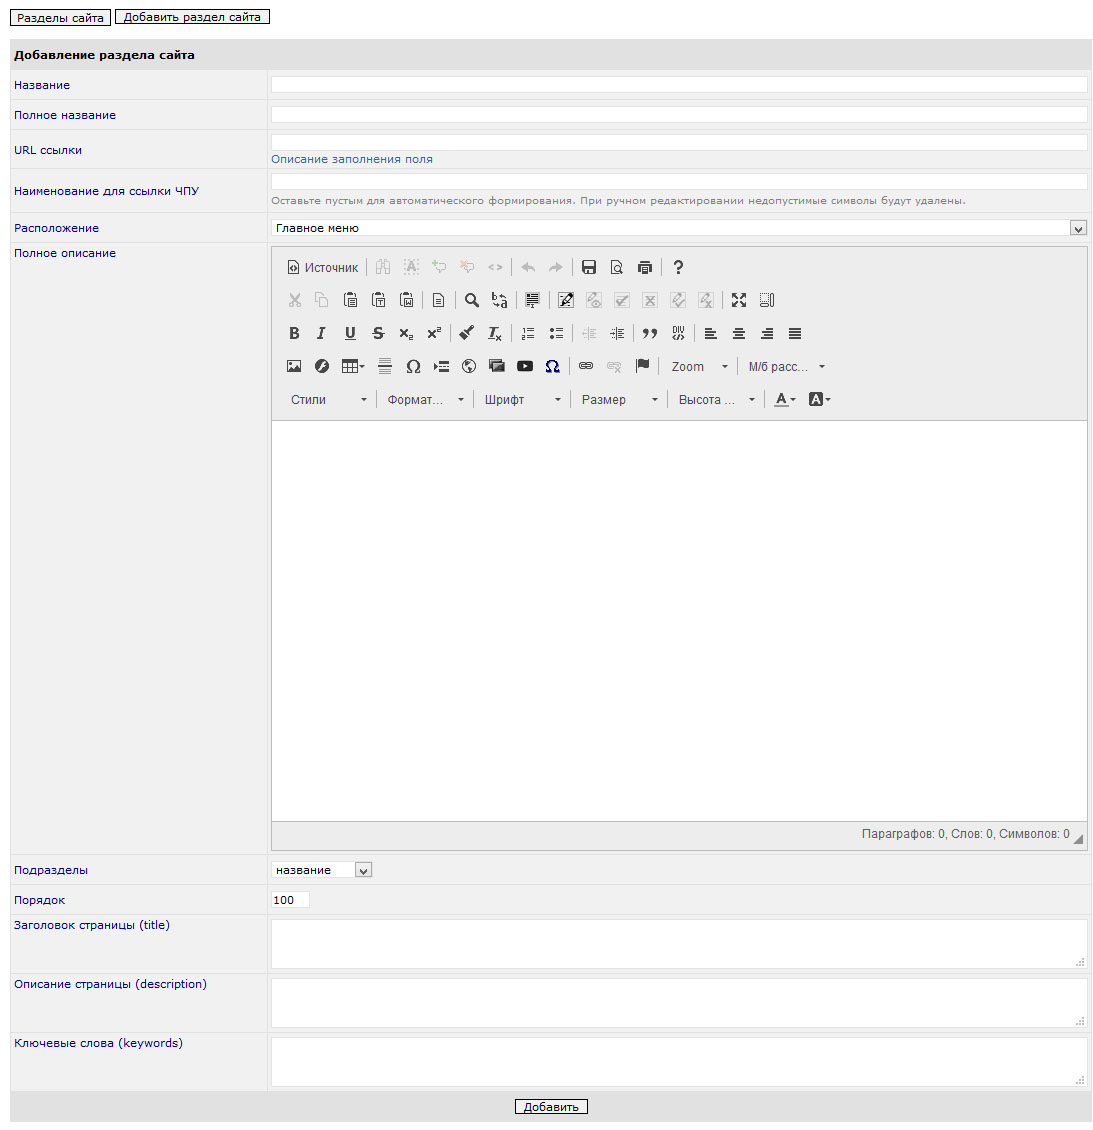Open the Шрифт font dropdown
The width and height of the screenshot is (1093, 1130).
click(x=522, y=399)
